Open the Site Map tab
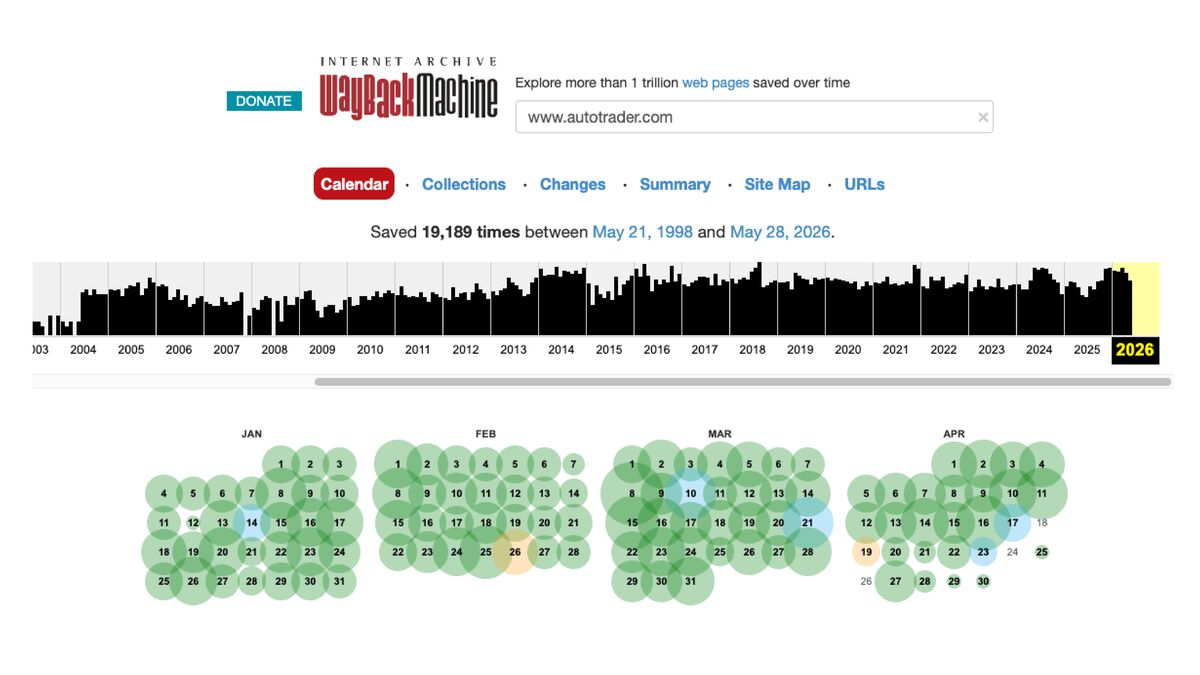Viewport: 1200px width, 675px height. pyautogui.click(x=777, y=184)
